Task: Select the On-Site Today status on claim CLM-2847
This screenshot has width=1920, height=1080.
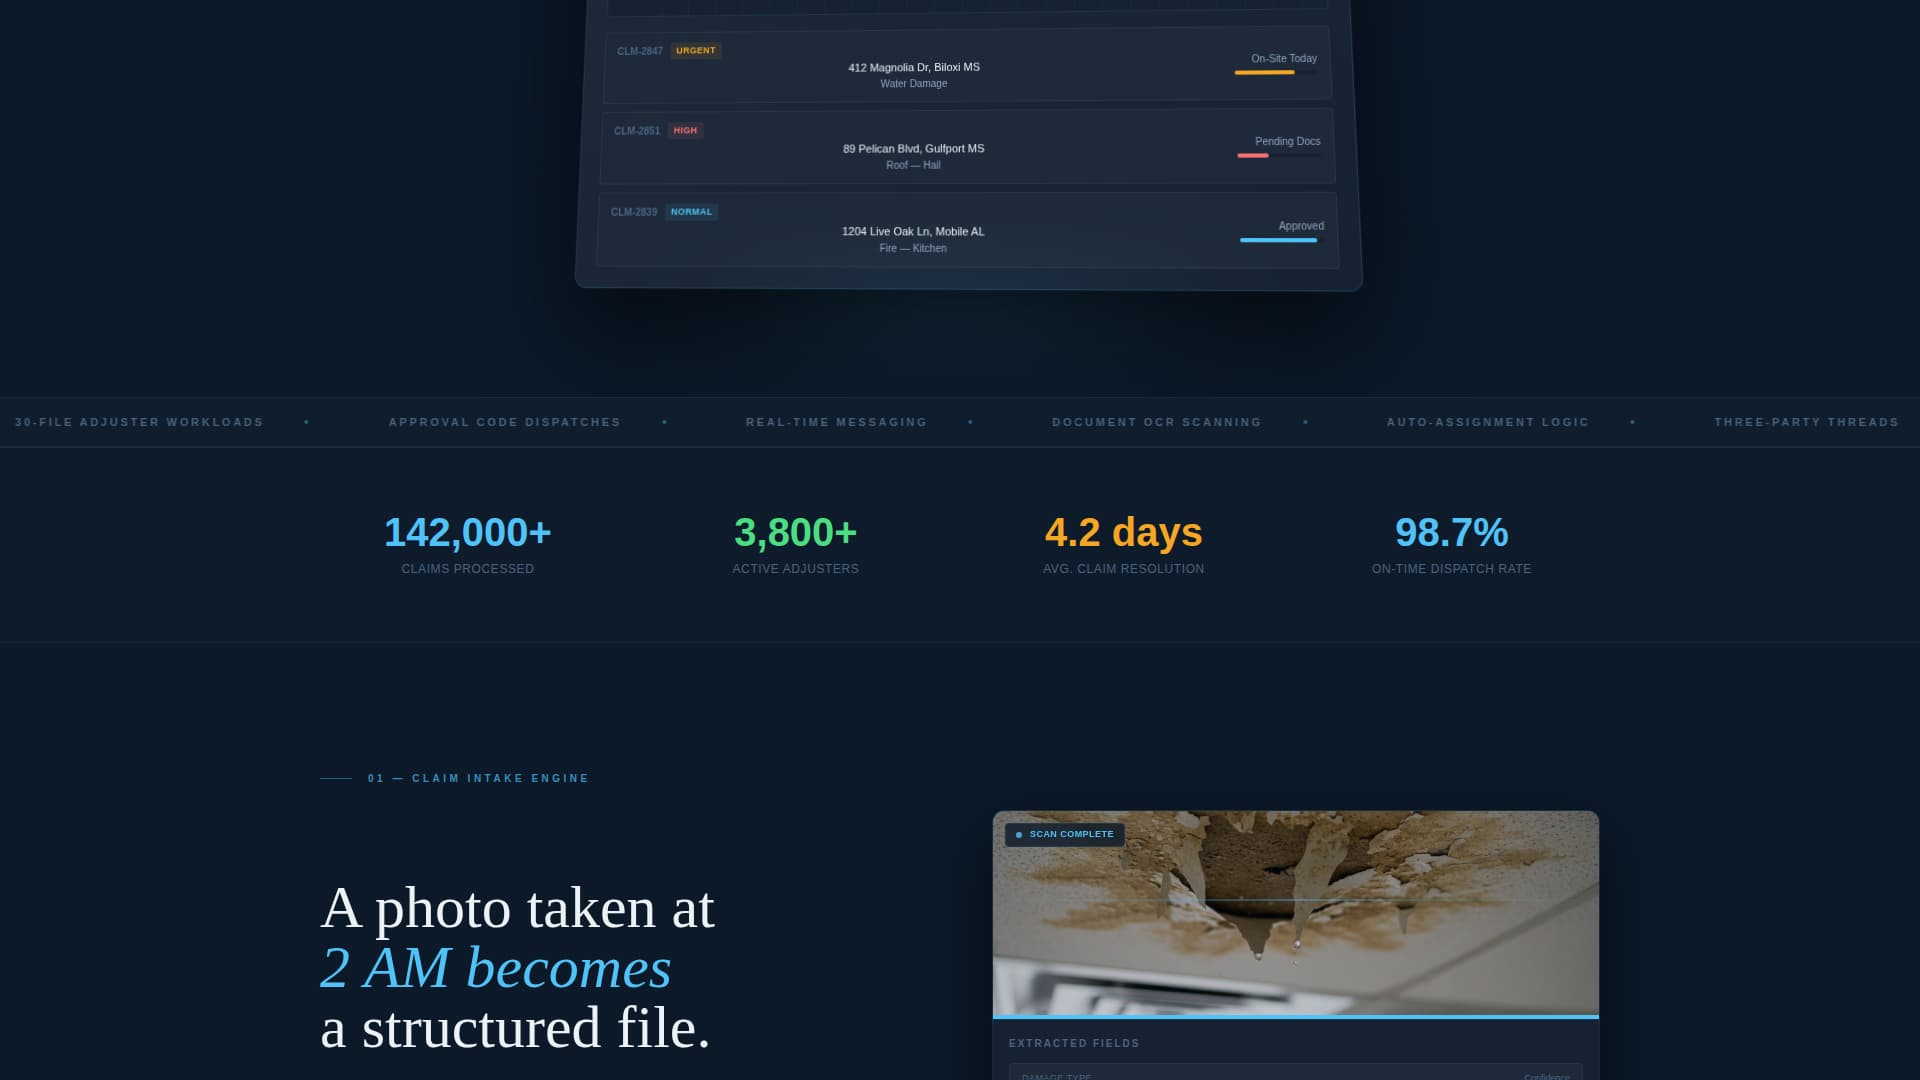Action: point(1282,58)
